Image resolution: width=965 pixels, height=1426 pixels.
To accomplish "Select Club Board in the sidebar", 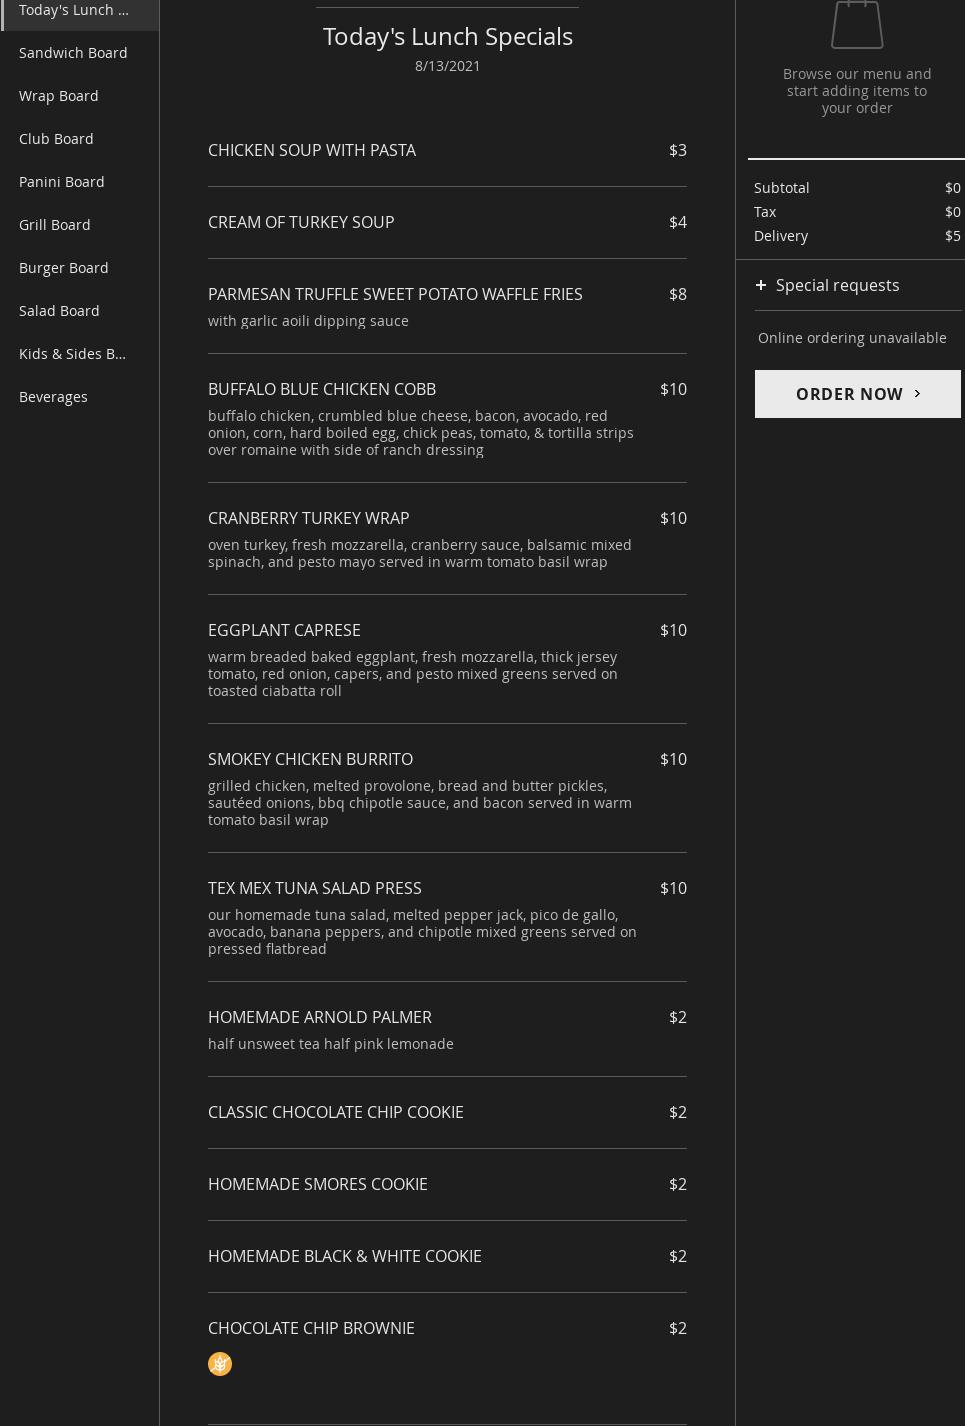I will point(56,139).
